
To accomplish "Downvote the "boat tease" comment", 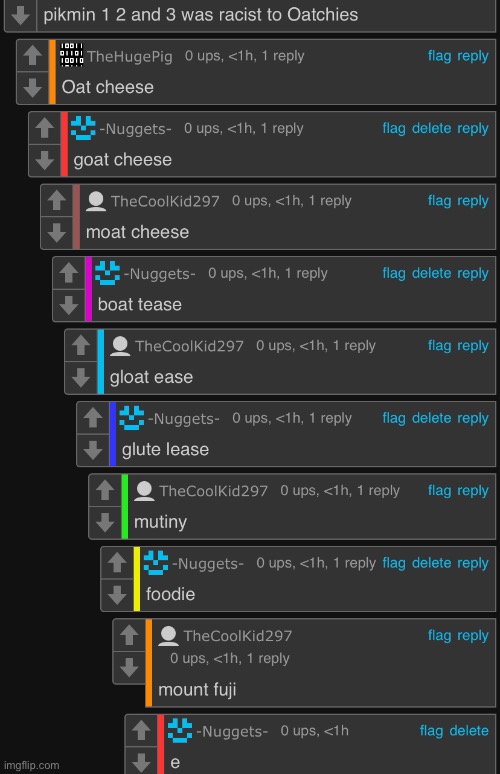I will [69, 305].
